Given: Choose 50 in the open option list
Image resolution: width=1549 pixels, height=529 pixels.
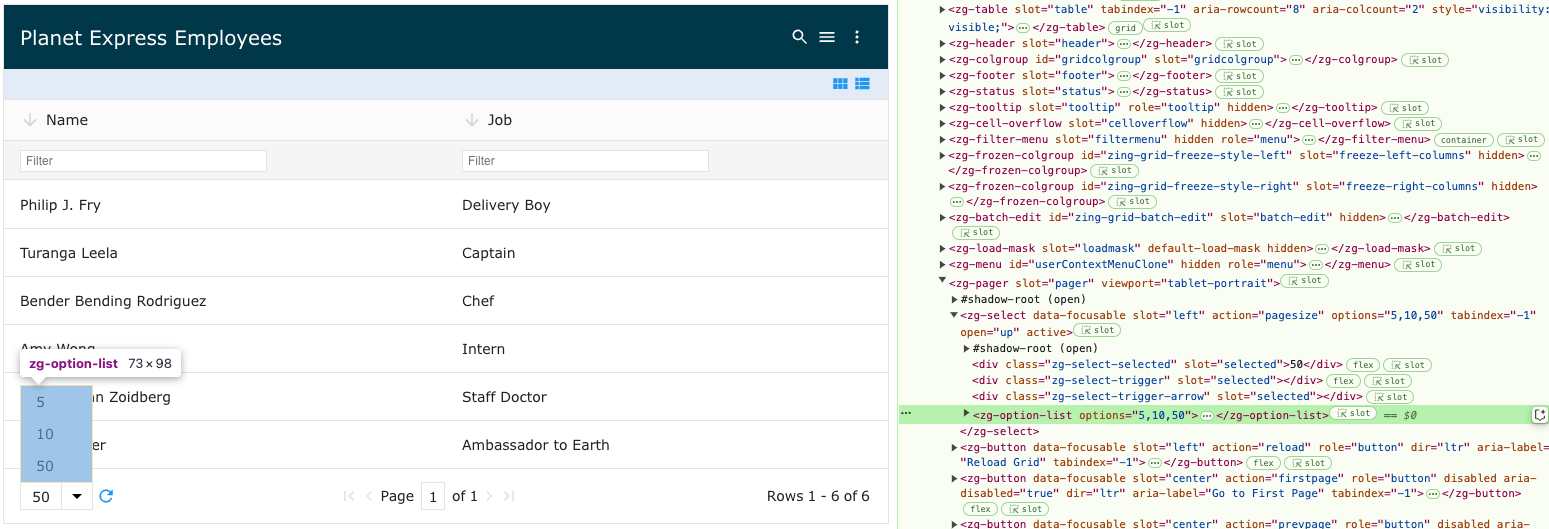Looking at the screenshot, I should [x=56, y=466].
